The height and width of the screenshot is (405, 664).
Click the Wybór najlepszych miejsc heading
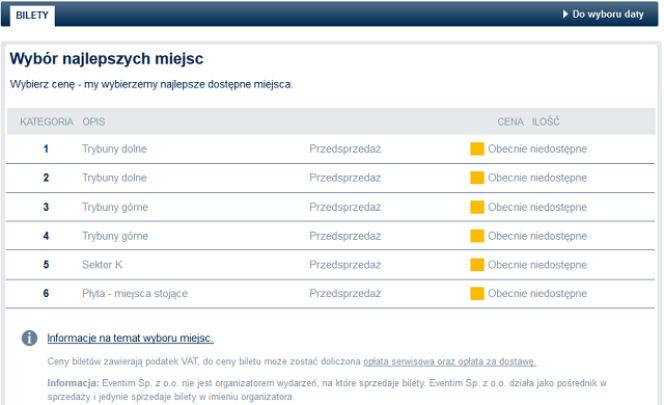point(107,59)
